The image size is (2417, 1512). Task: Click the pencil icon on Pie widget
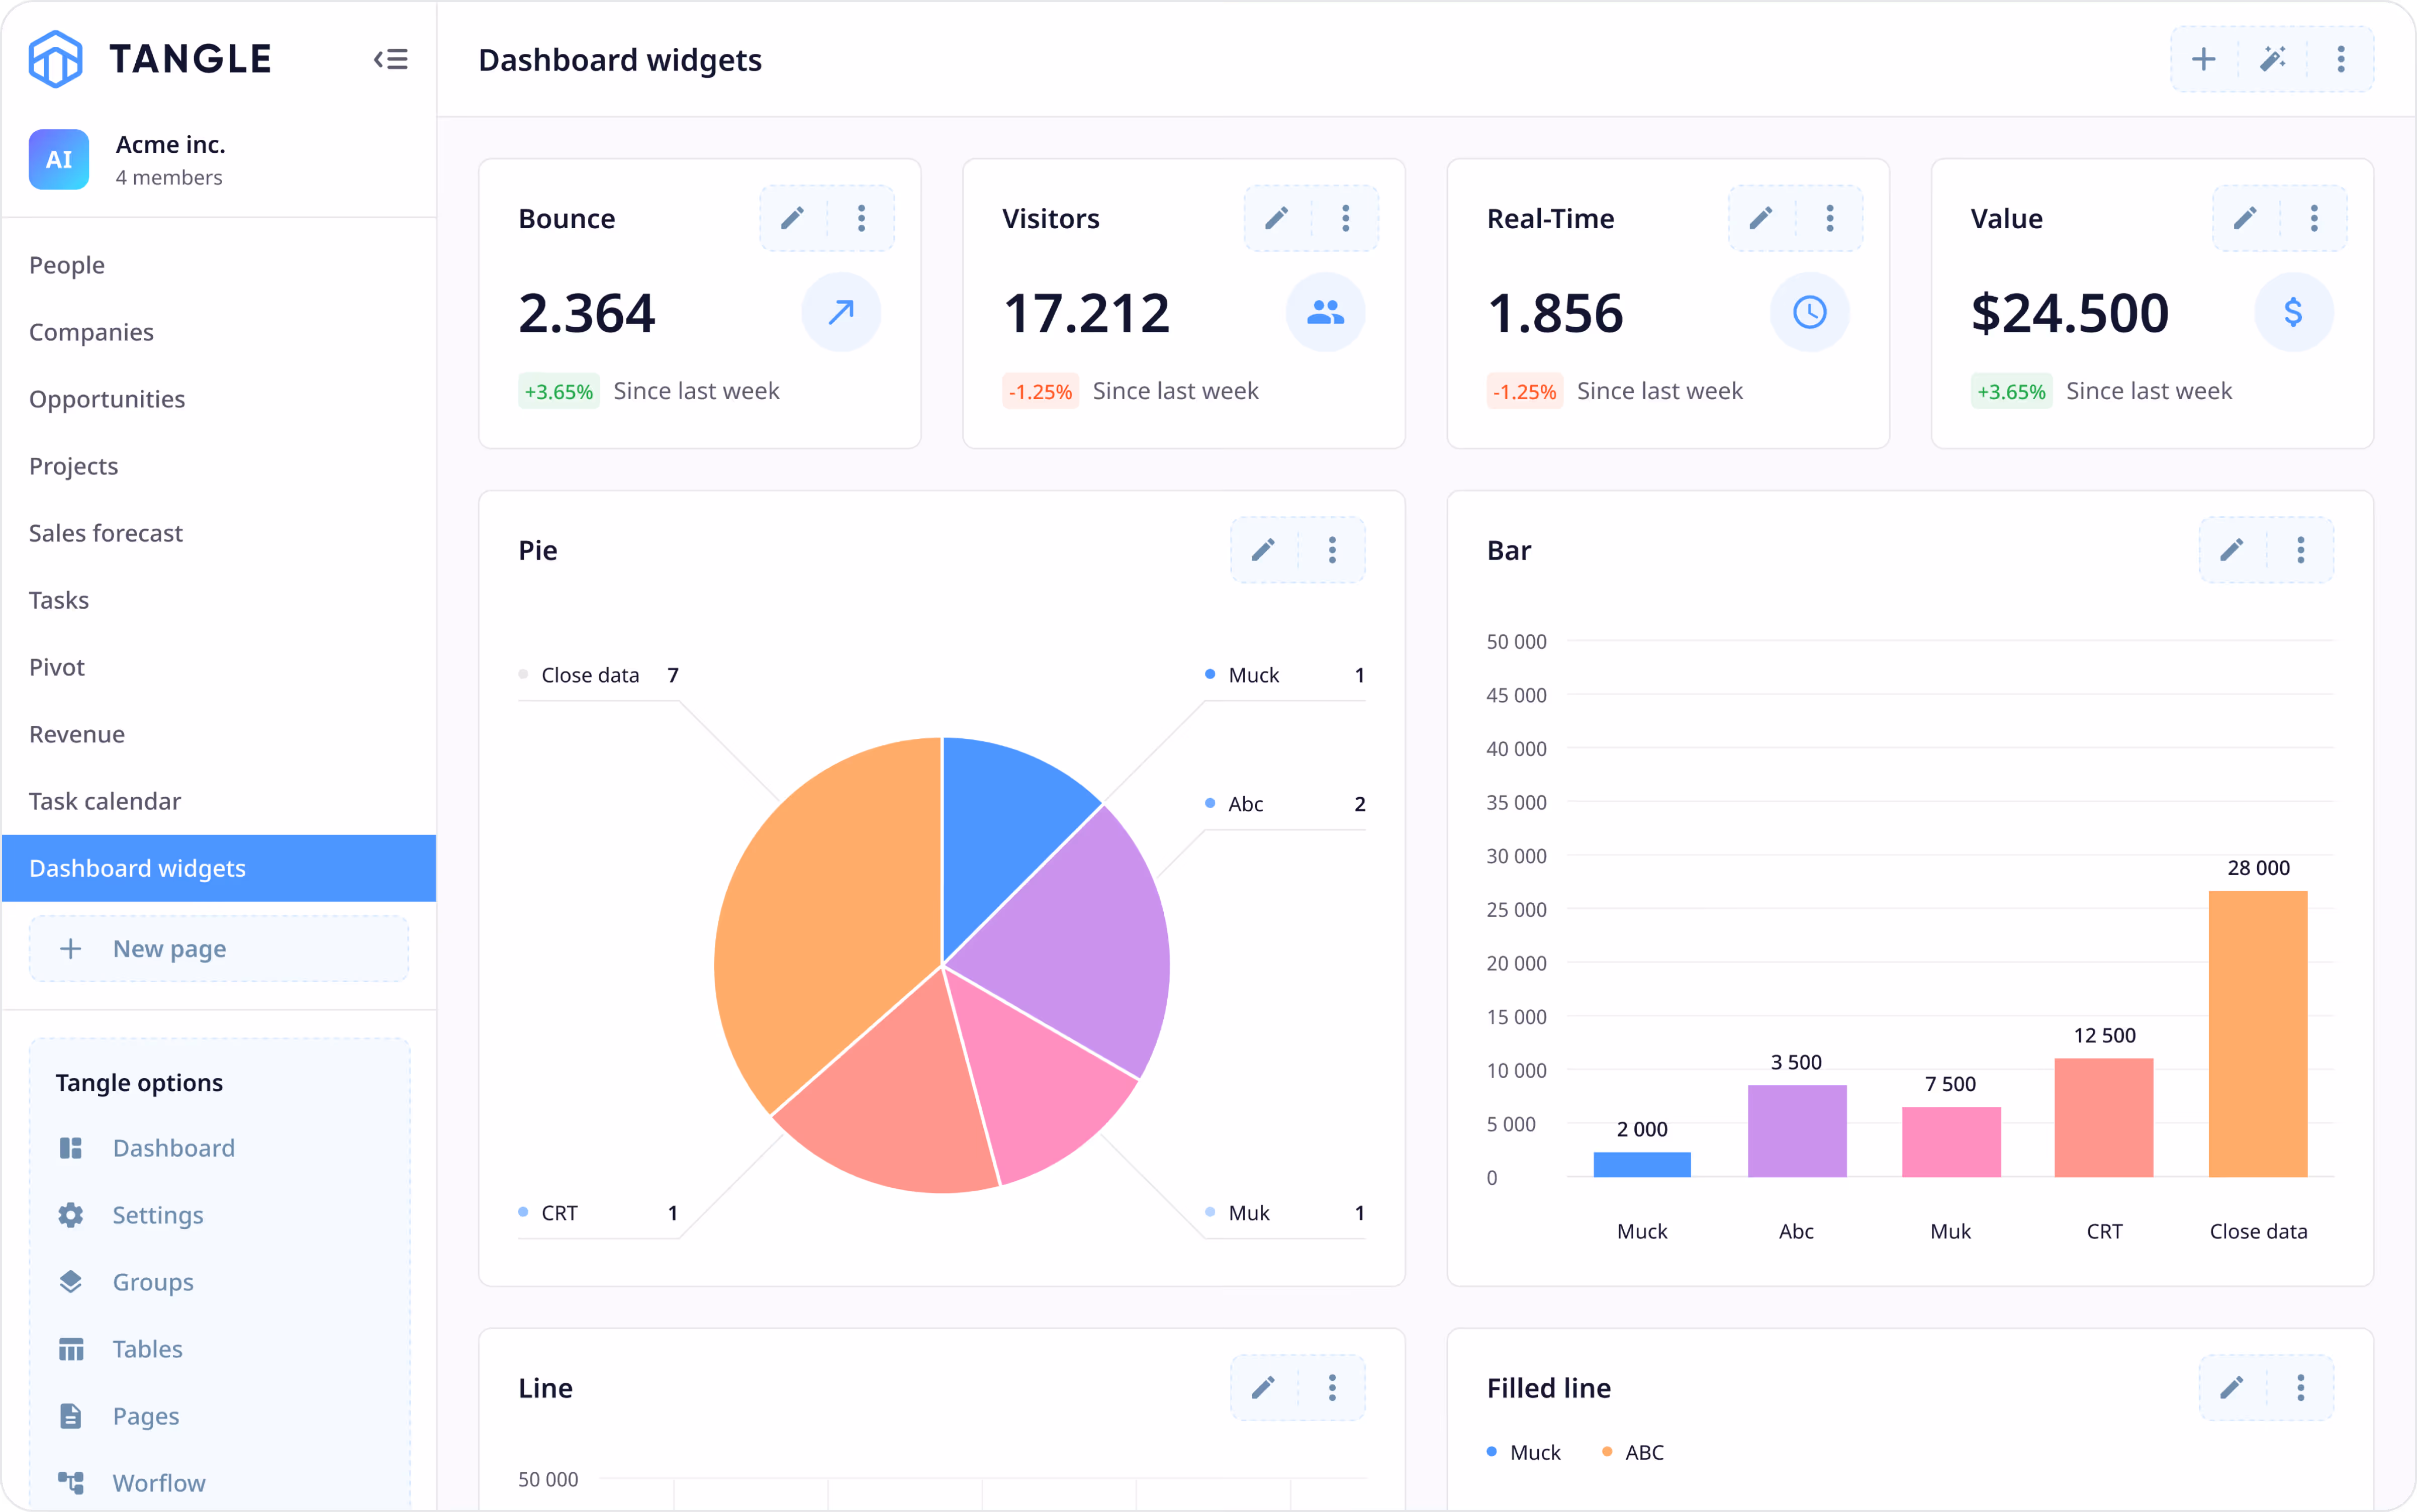(1263, 550)
